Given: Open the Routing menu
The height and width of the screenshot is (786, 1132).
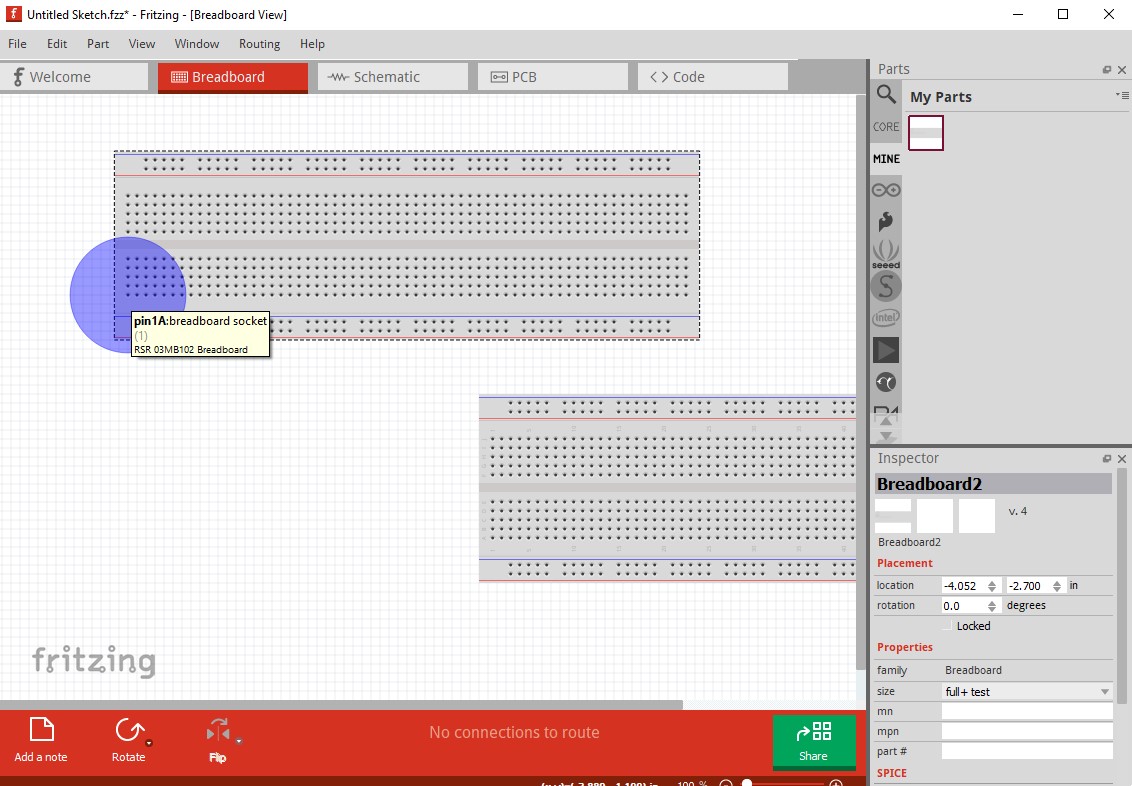Looking at the screenshot, I should [x=259, y=44].
